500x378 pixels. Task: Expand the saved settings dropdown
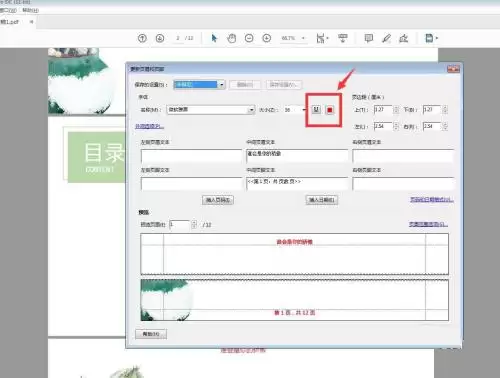[222, 85]
